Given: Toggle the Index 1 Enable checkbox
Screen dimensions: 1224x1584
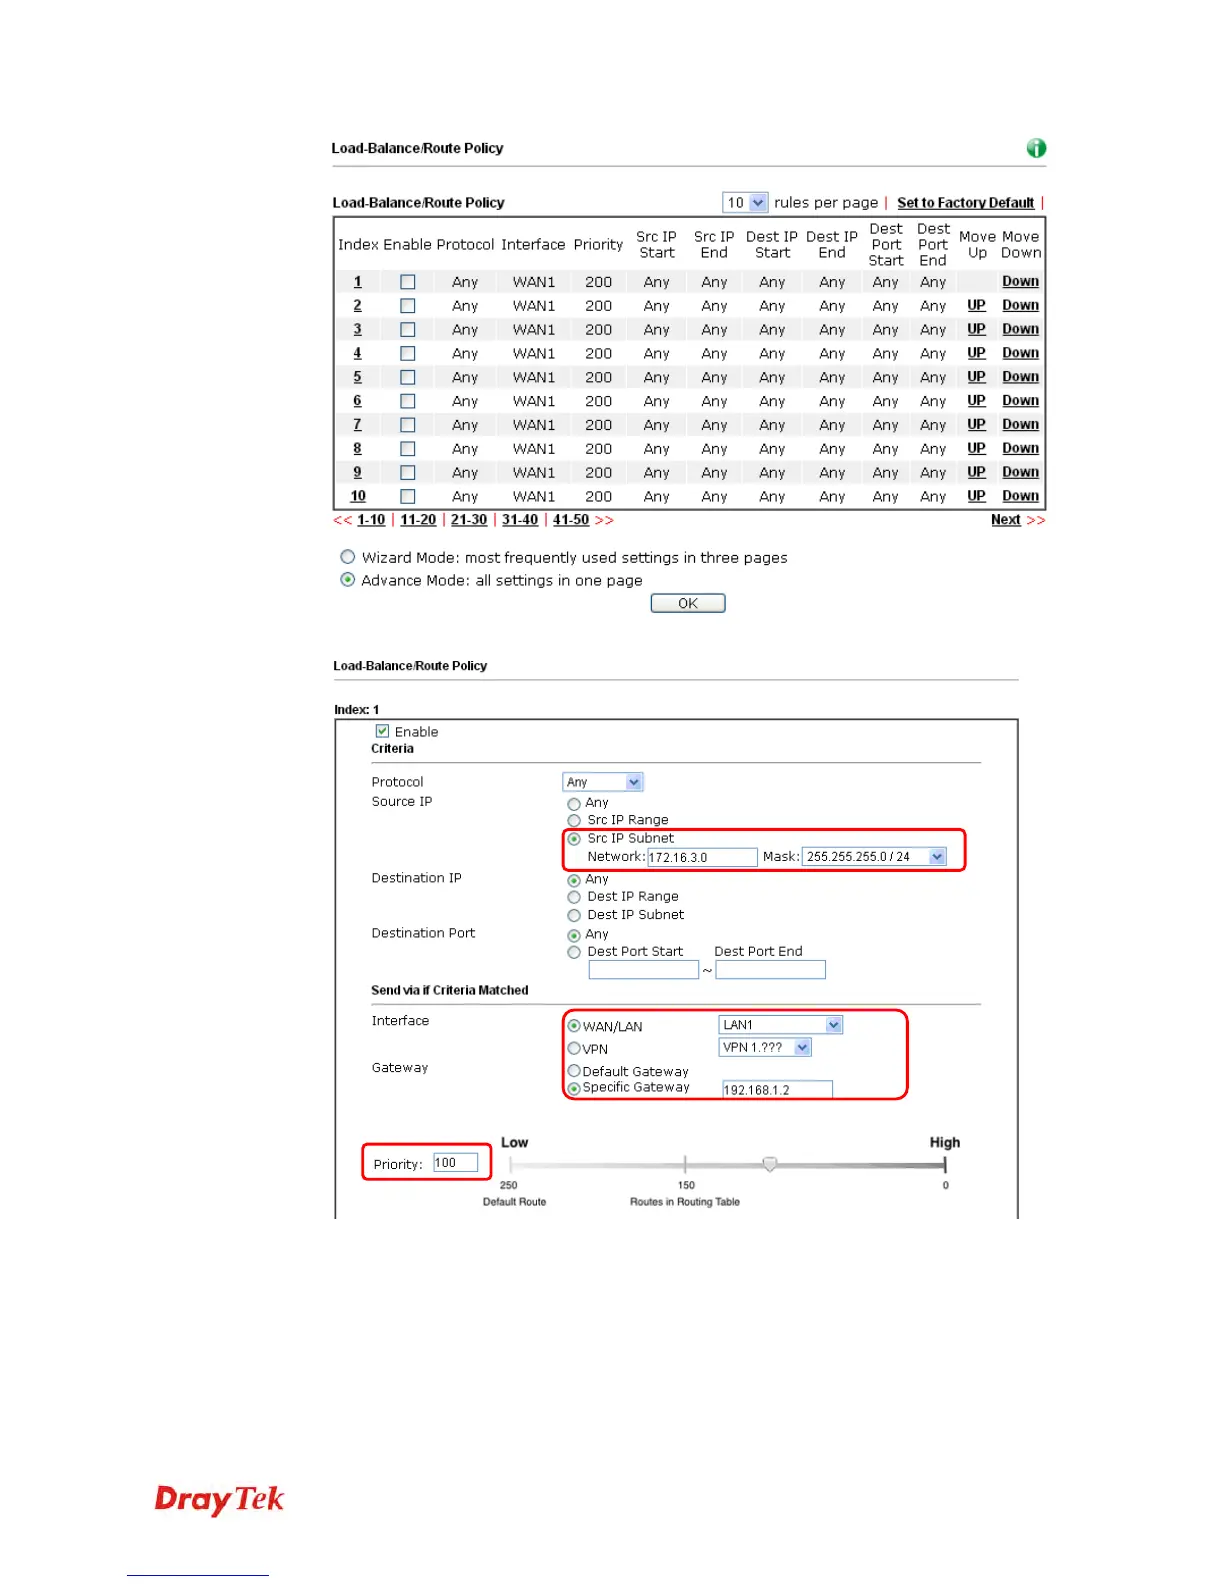Looking at the screenshot, I should coord(382,731).
